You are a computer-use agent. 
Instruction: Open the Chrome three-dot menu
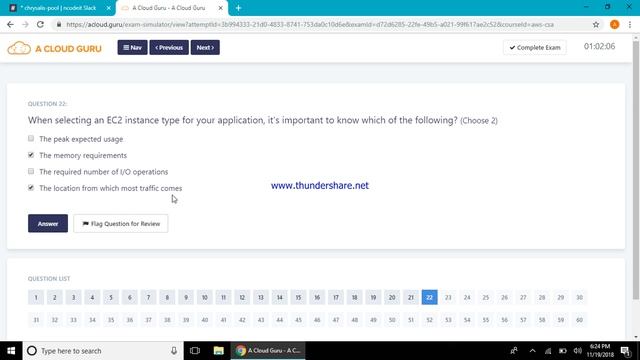click(x=630, y=24)
